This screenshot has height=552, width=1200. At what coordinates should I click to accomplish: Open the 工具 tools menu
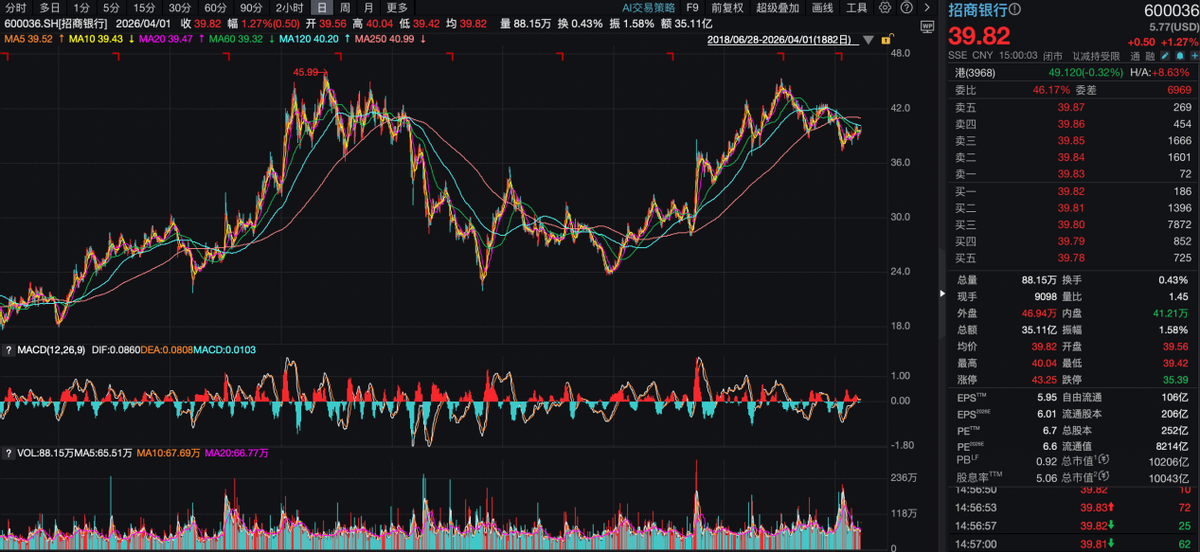(856, 7)
